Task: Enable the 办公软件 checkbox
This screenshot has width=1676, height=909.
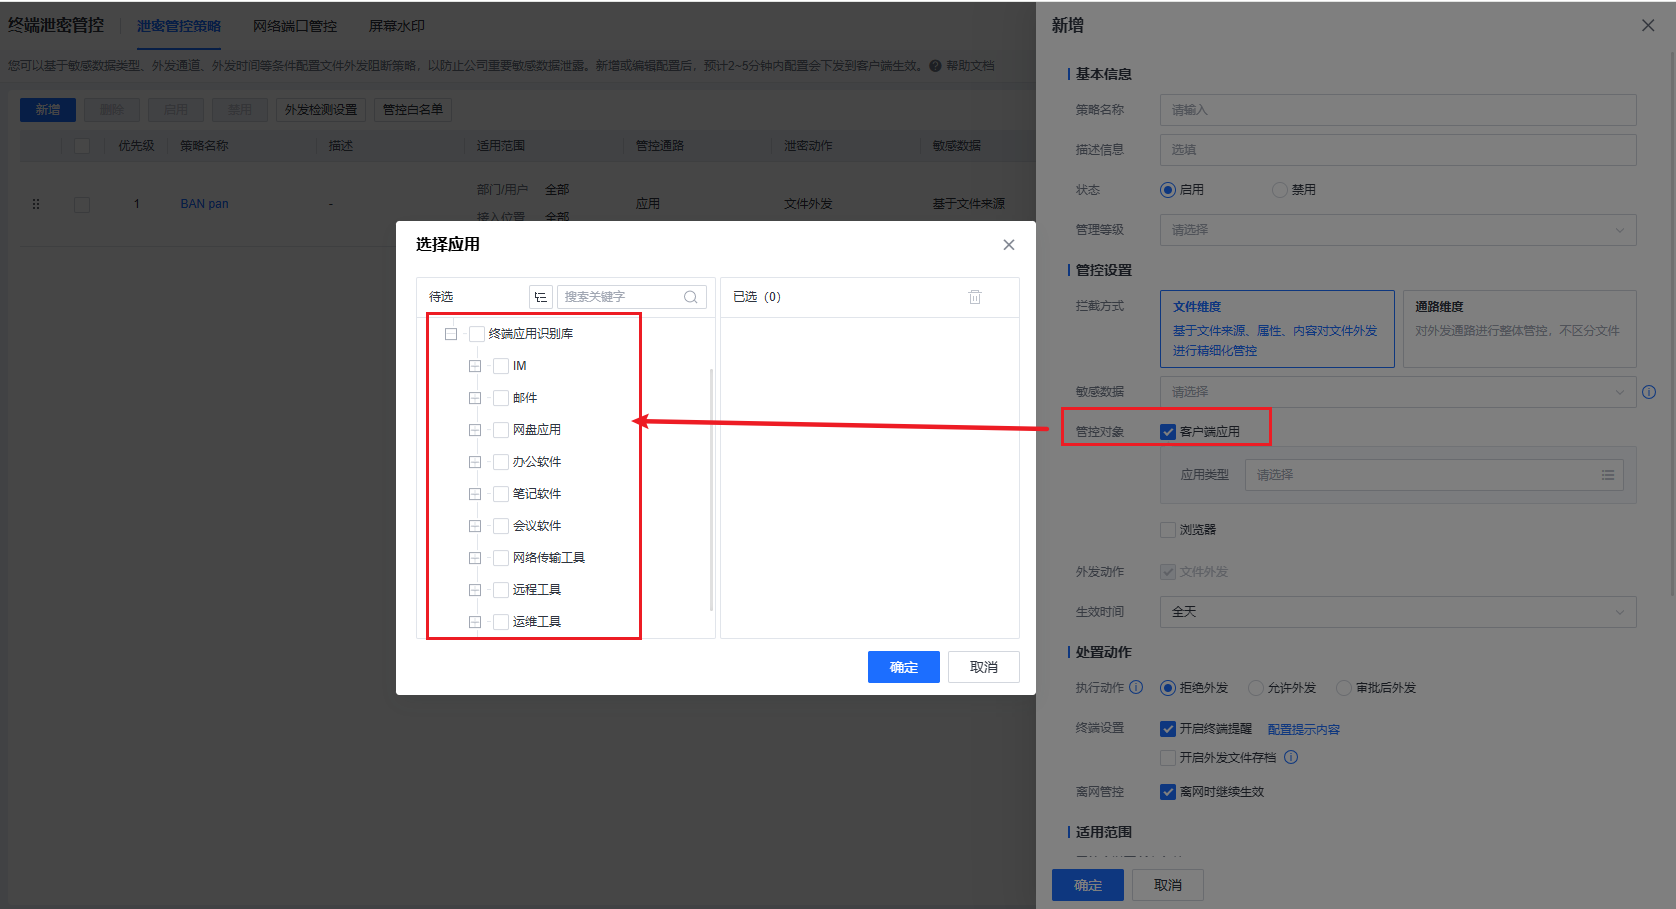Action: click(501, 462)
